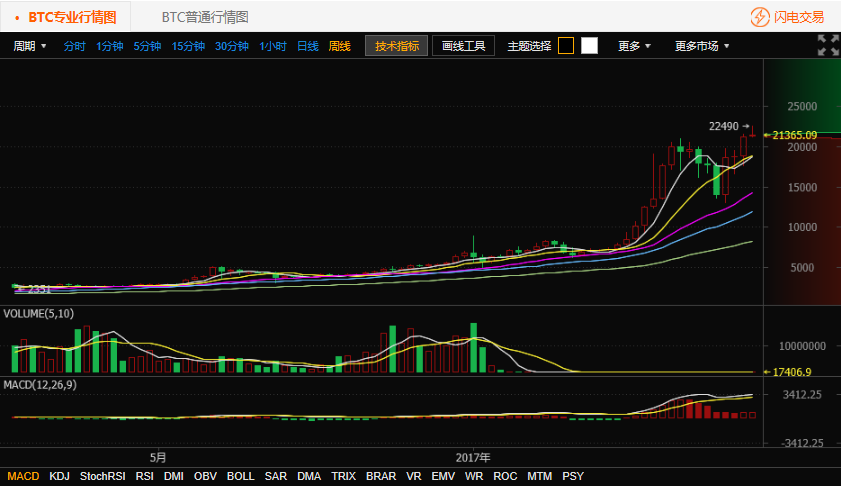
Task: Switch to the KDJ indicator
Action: pyautogui.click(x=60, y=476)
